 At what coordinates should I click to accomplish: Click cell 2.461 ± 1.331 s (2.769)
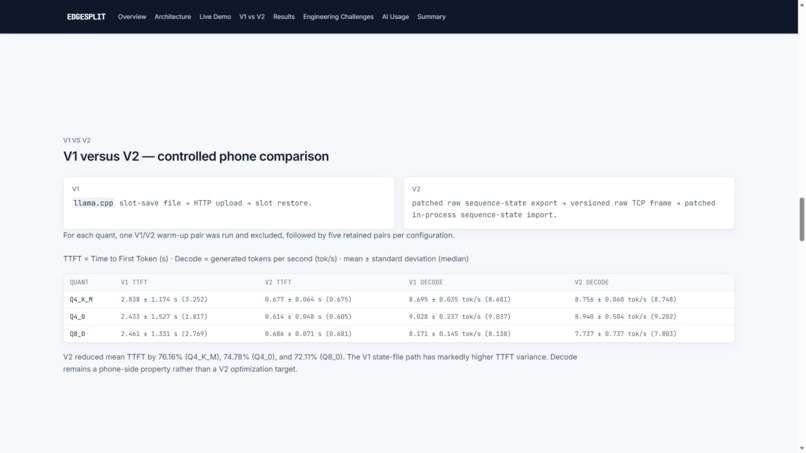click(x=164, y=334)
